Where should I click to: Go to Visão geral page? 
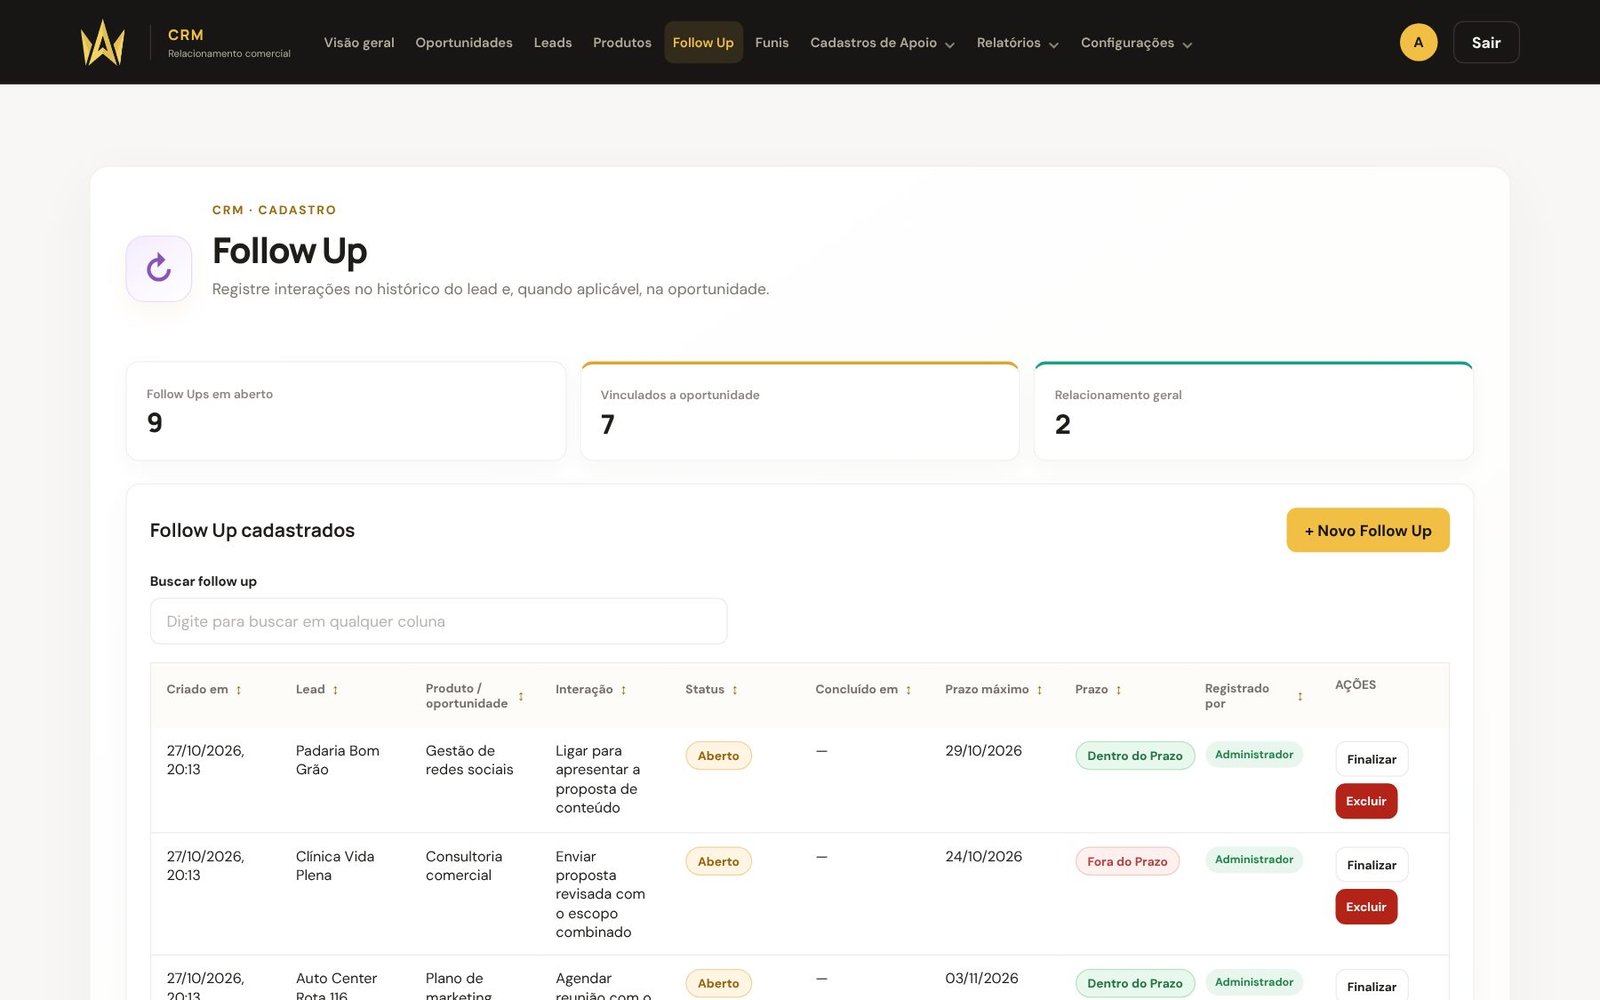click(359, 43)
